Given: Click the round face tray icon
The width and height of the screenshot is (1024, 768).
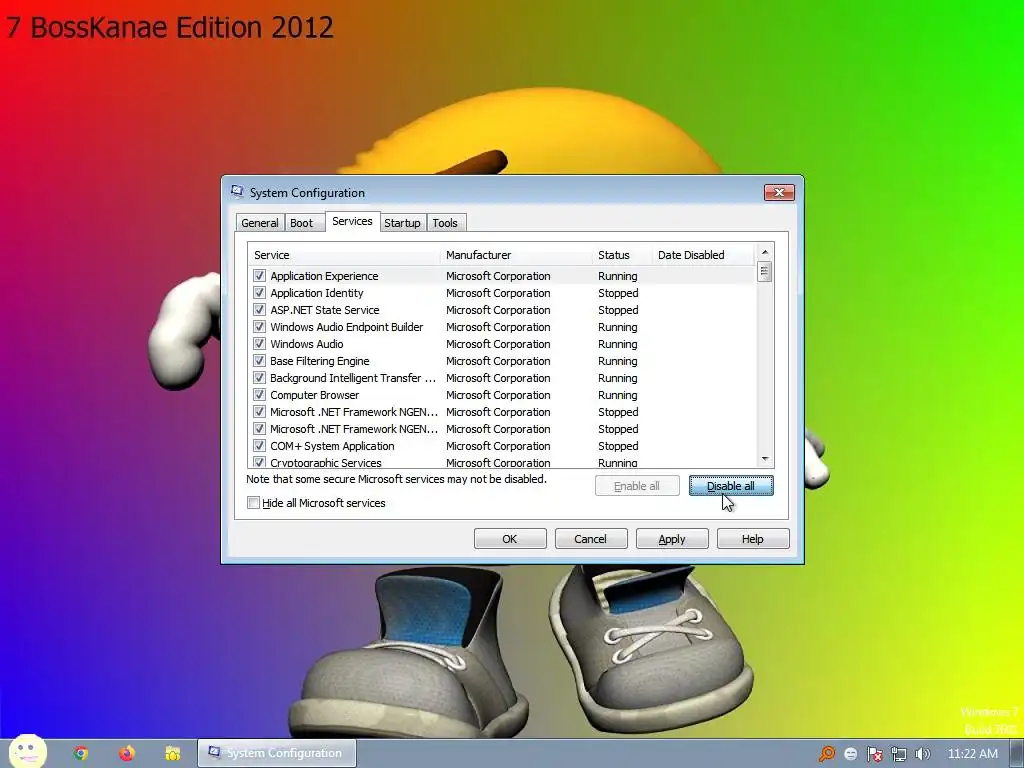Looking at the screenshot, I should [x=850, y=754].
